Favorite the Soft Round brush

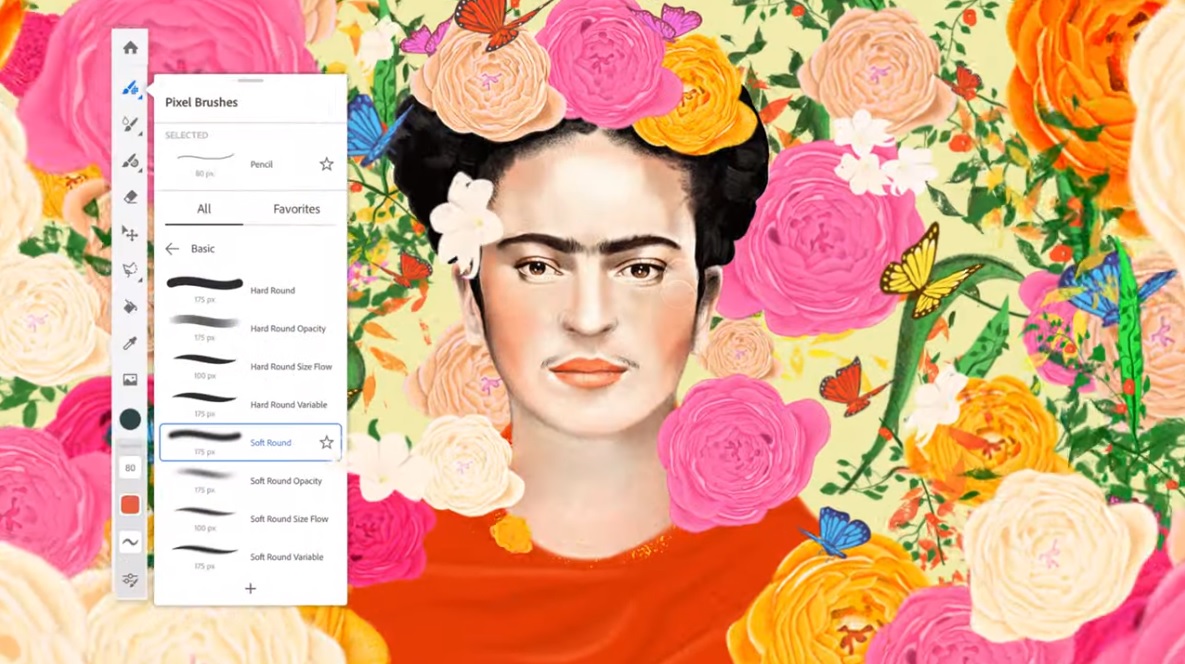326,443
